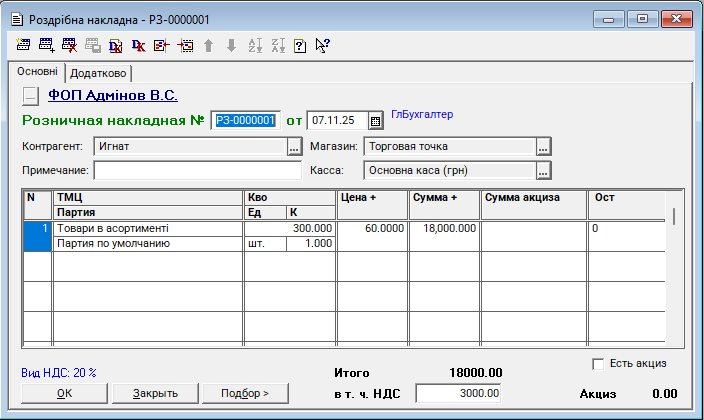The height and width of the screenshot is (420, 704).
Task: Switch to the Додатково tab
Action: 99,73
